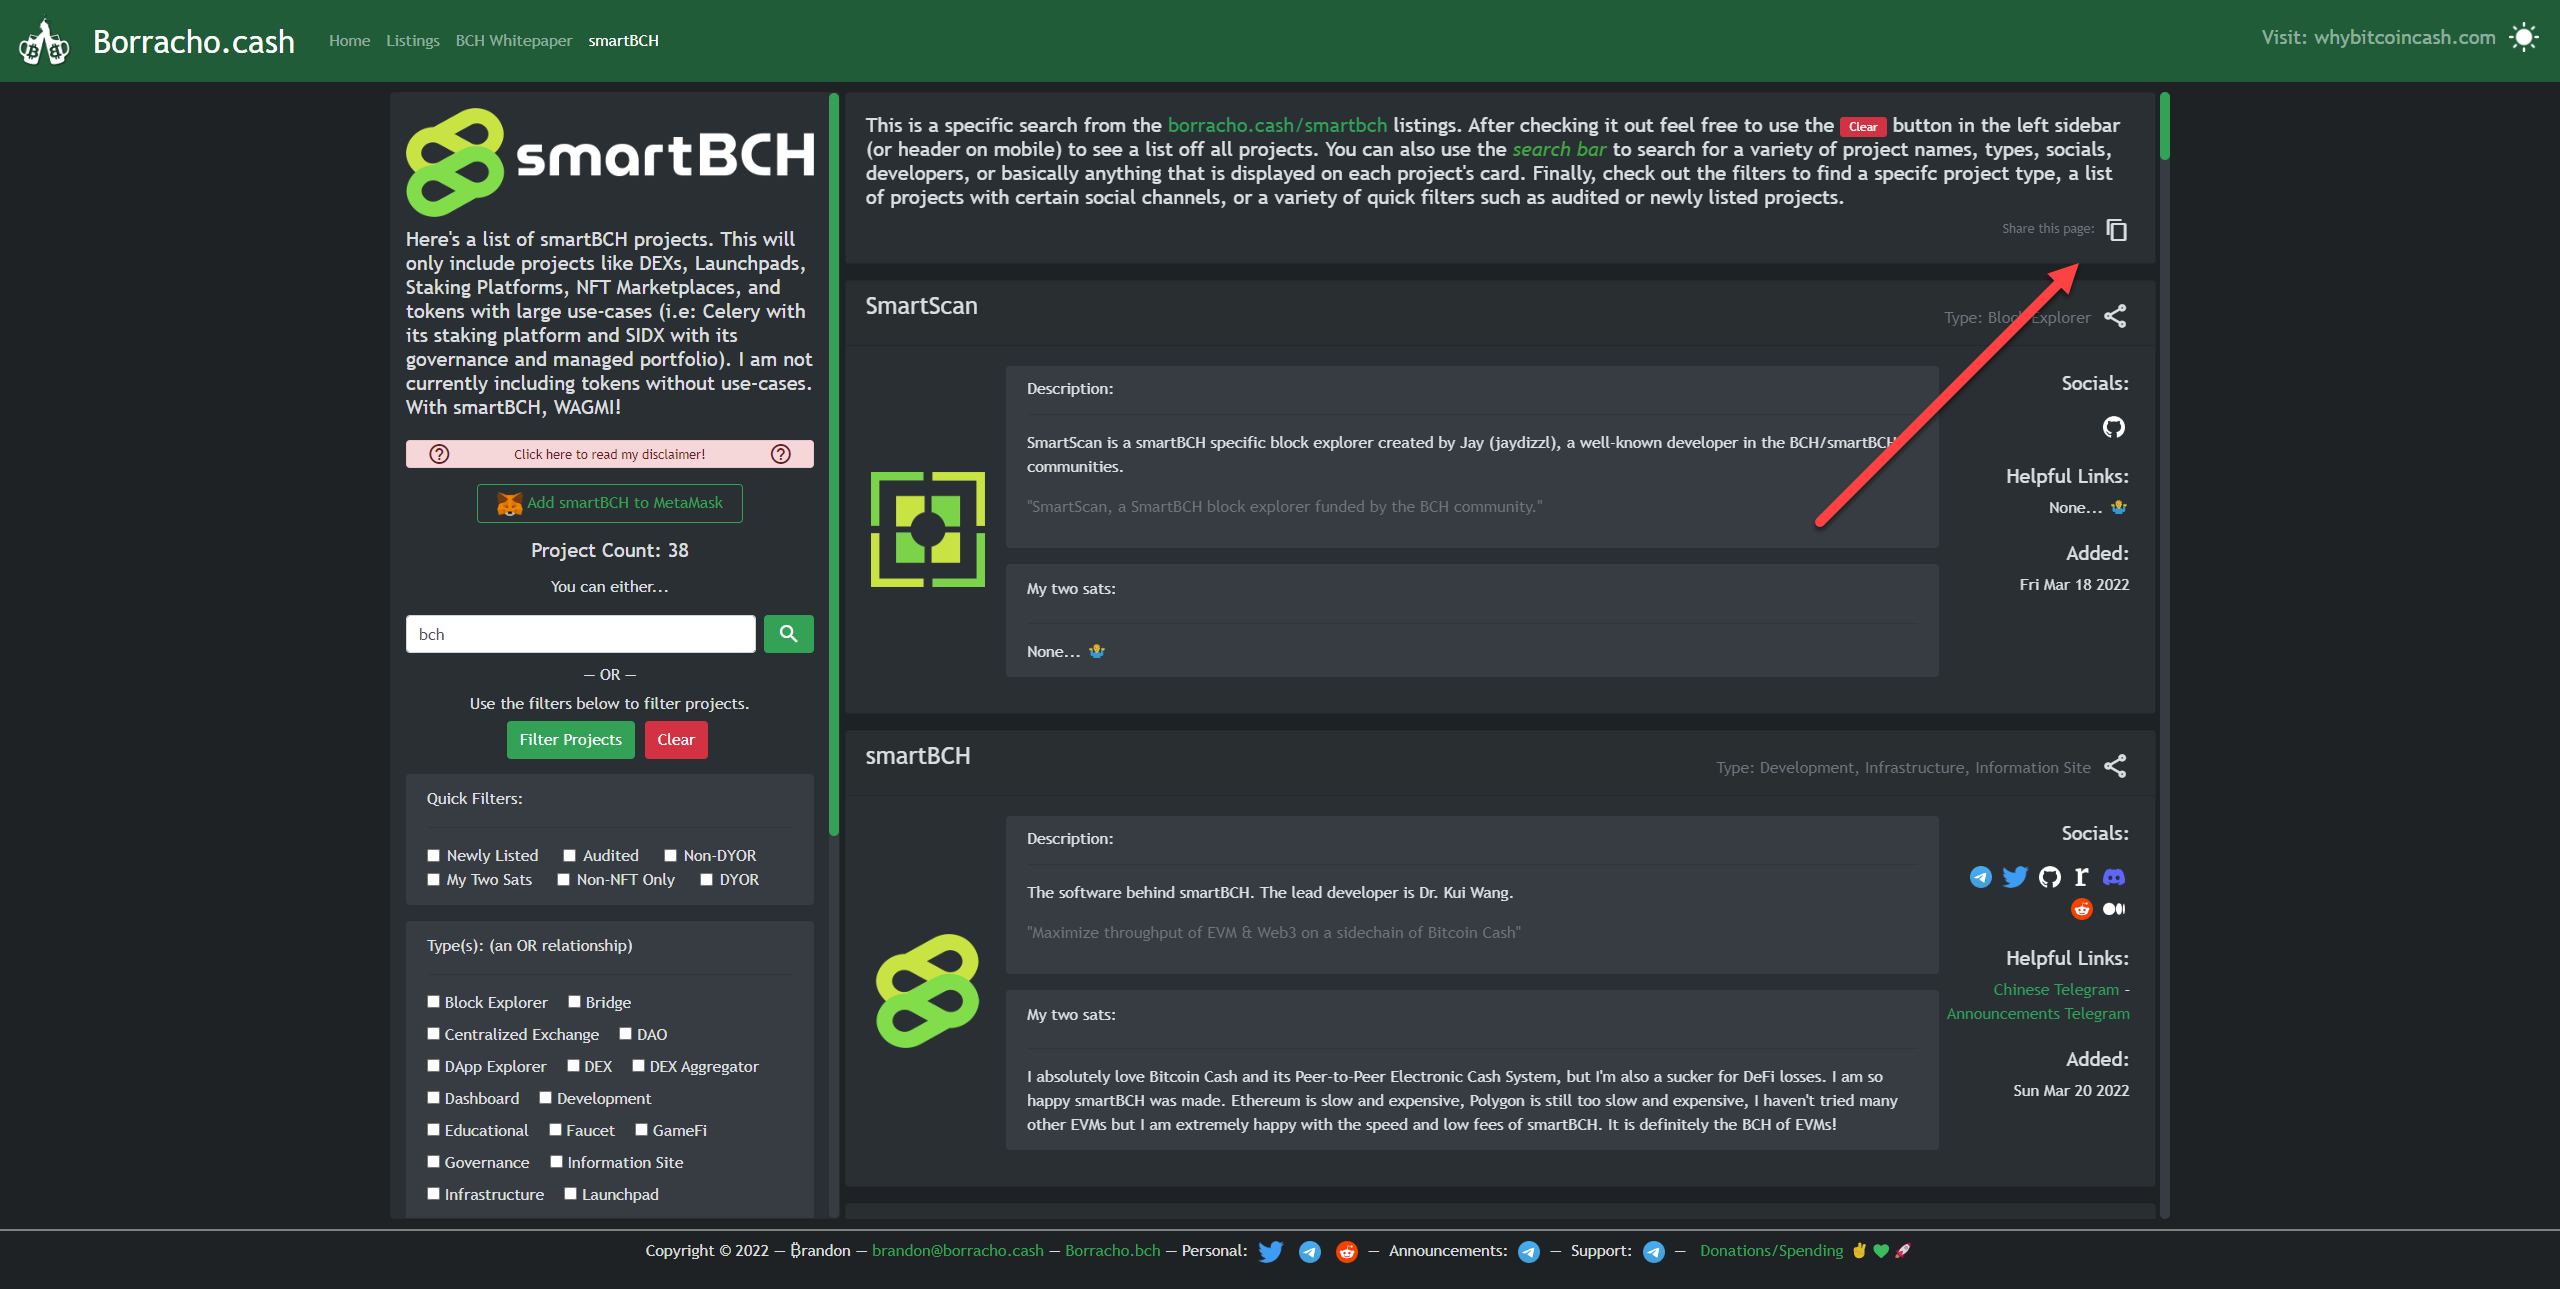Image resolution: width=2560 pixels, height=1289 pixels.
Task: Open smartBCH's Telegram social icon
Action: 1980,877
